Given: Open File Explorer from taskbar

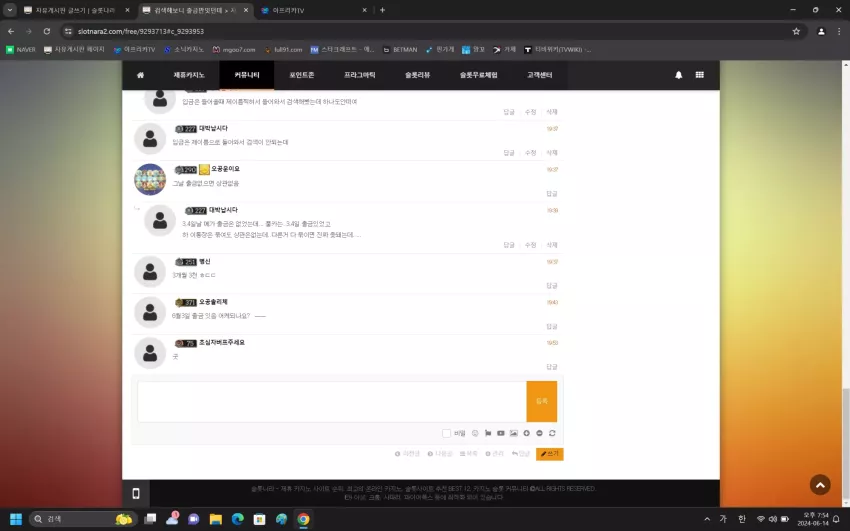Looking at the screenshot, I should 216,519.
